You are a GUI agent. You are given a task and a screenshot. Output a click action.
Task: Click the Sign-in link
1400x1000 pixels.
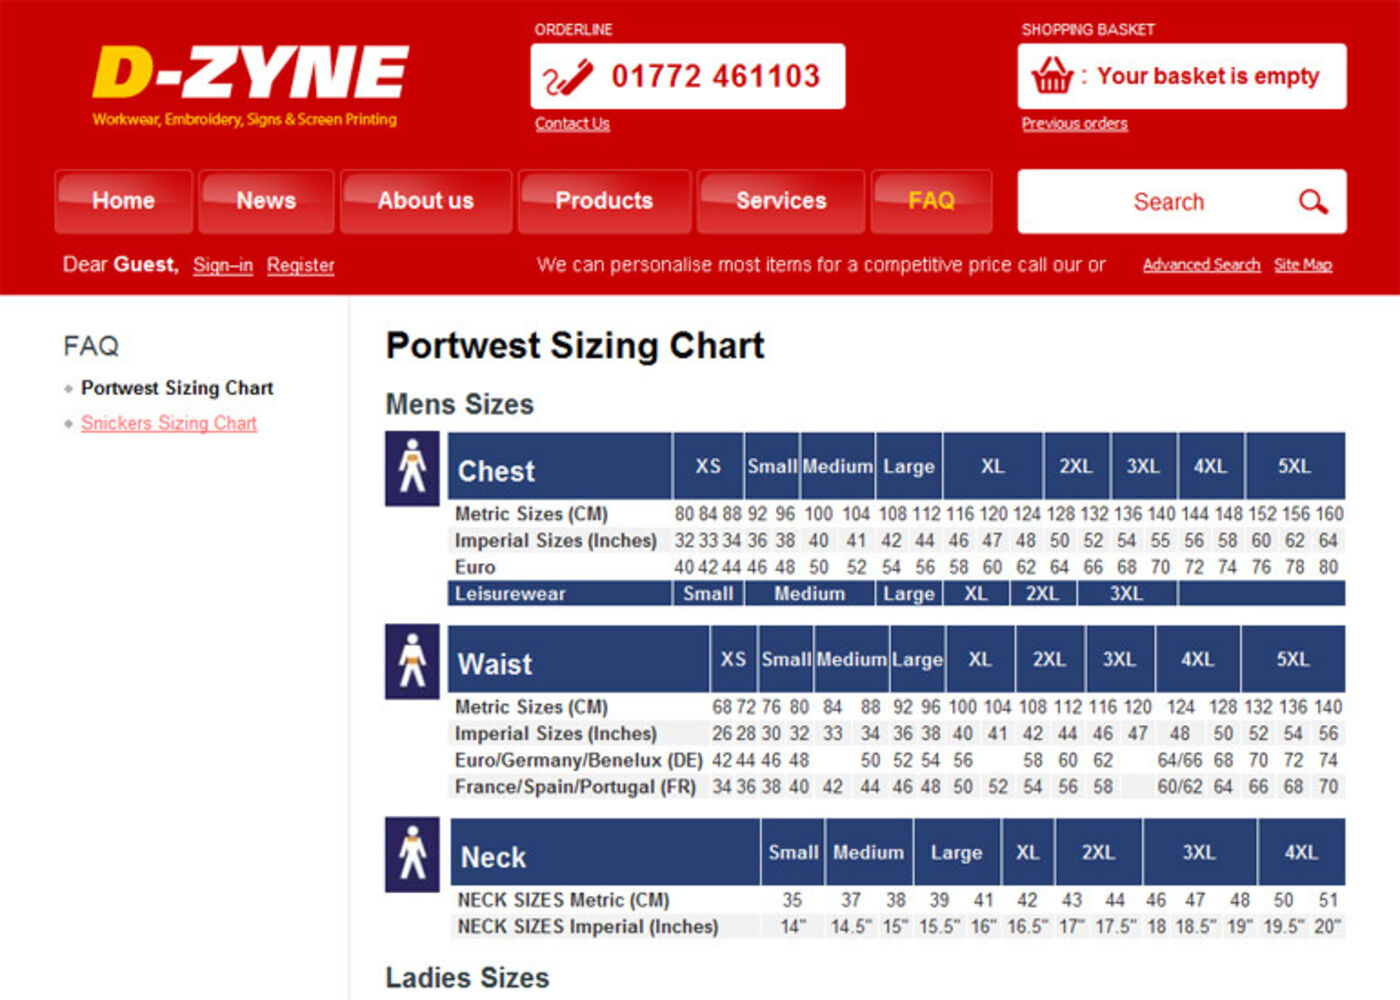(222, 265)
